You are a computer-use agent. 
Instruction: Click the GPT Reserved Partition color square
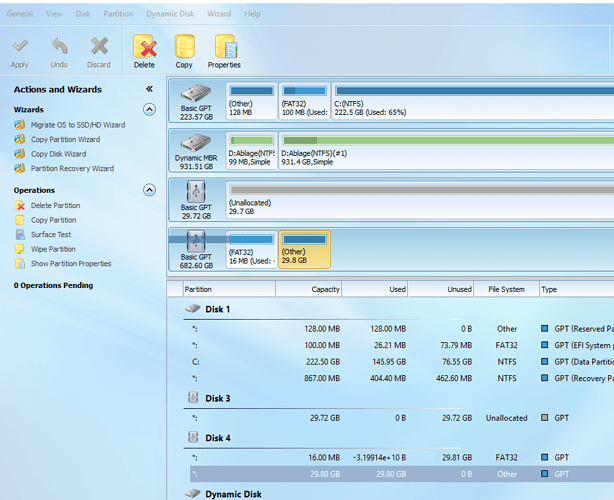pos(544,328)
